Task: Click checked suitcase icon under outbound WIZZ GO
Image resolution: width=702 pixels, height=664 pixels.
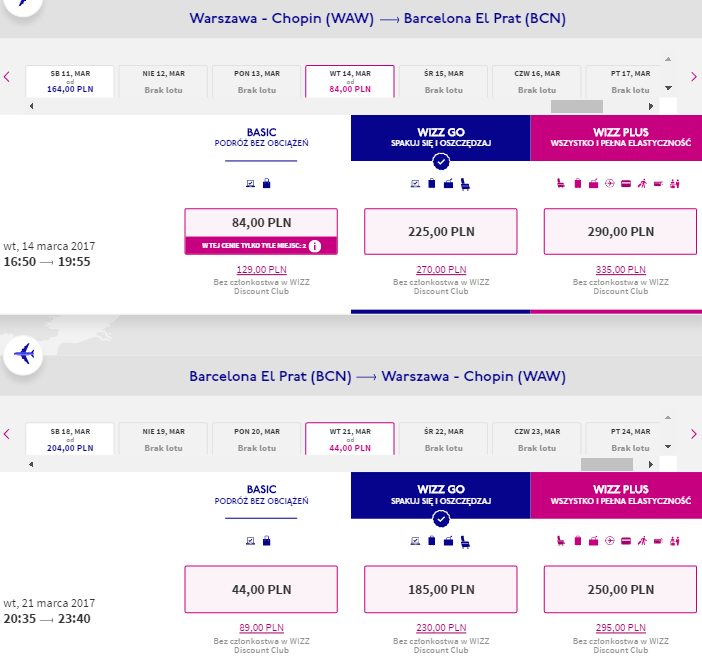Action: pos(432,183)
